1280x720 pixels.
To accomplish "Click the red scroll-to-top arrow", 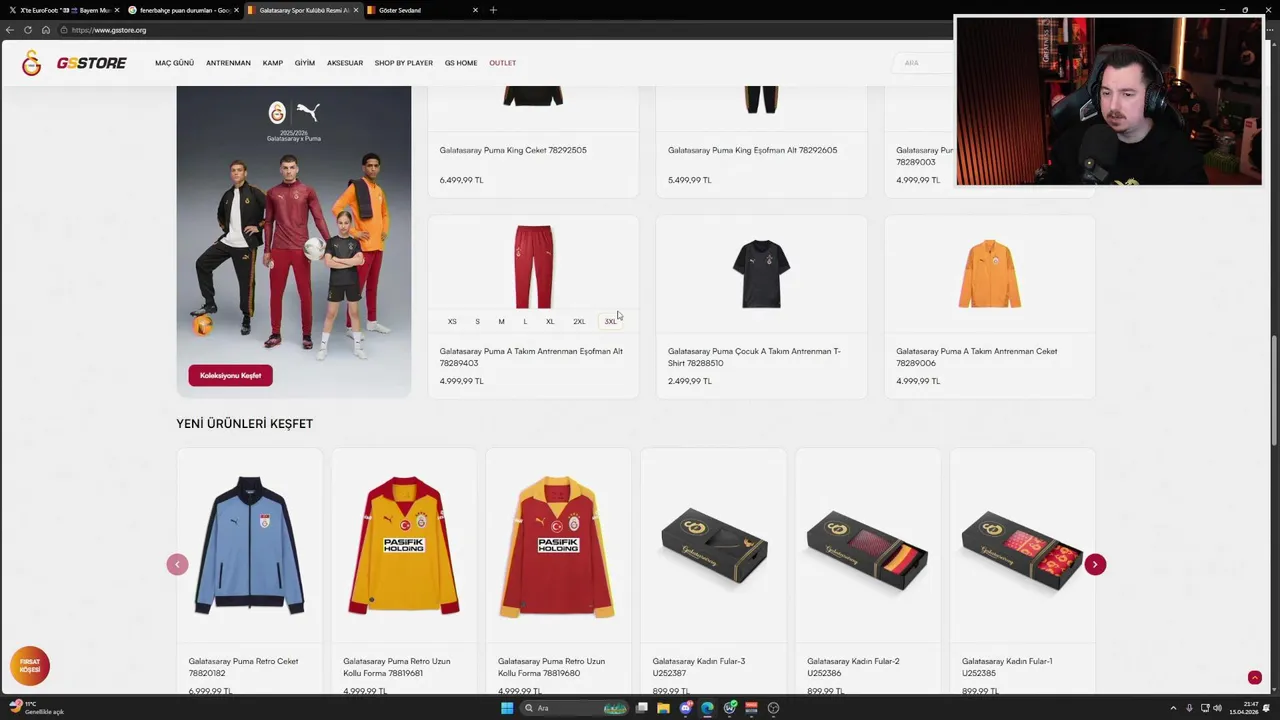I will pos(1254,678).
